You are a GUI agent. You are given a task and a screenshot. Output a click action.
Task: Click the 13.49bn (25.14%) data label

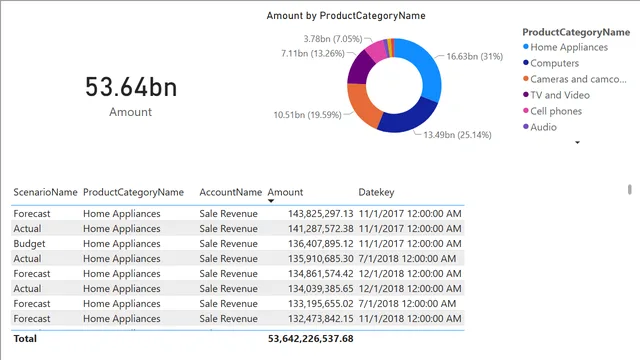(457, 135)
